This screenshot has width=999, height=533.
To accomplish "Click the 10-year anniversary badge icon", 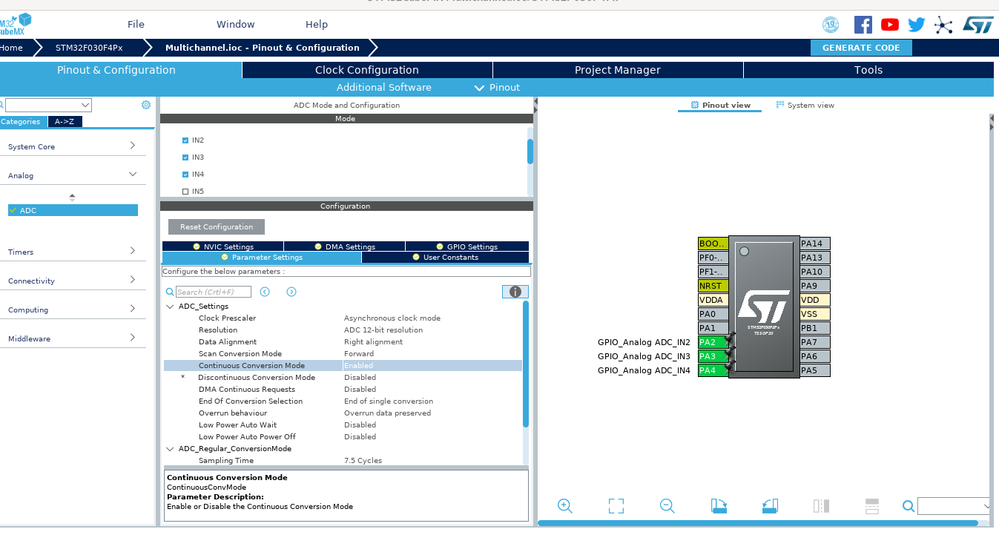I will pyautogui.click(x=830, y=25).
